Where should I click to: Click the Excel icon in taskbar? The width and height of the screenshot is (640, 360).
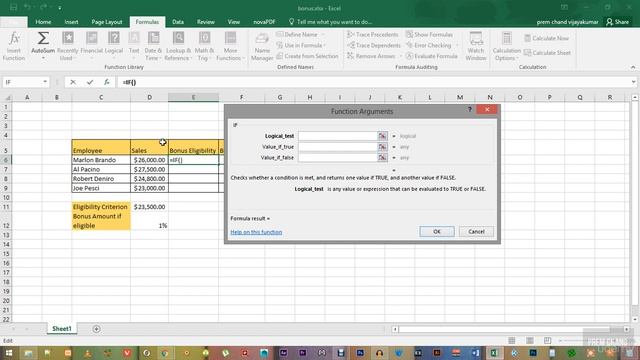click(x=495, y=353)
